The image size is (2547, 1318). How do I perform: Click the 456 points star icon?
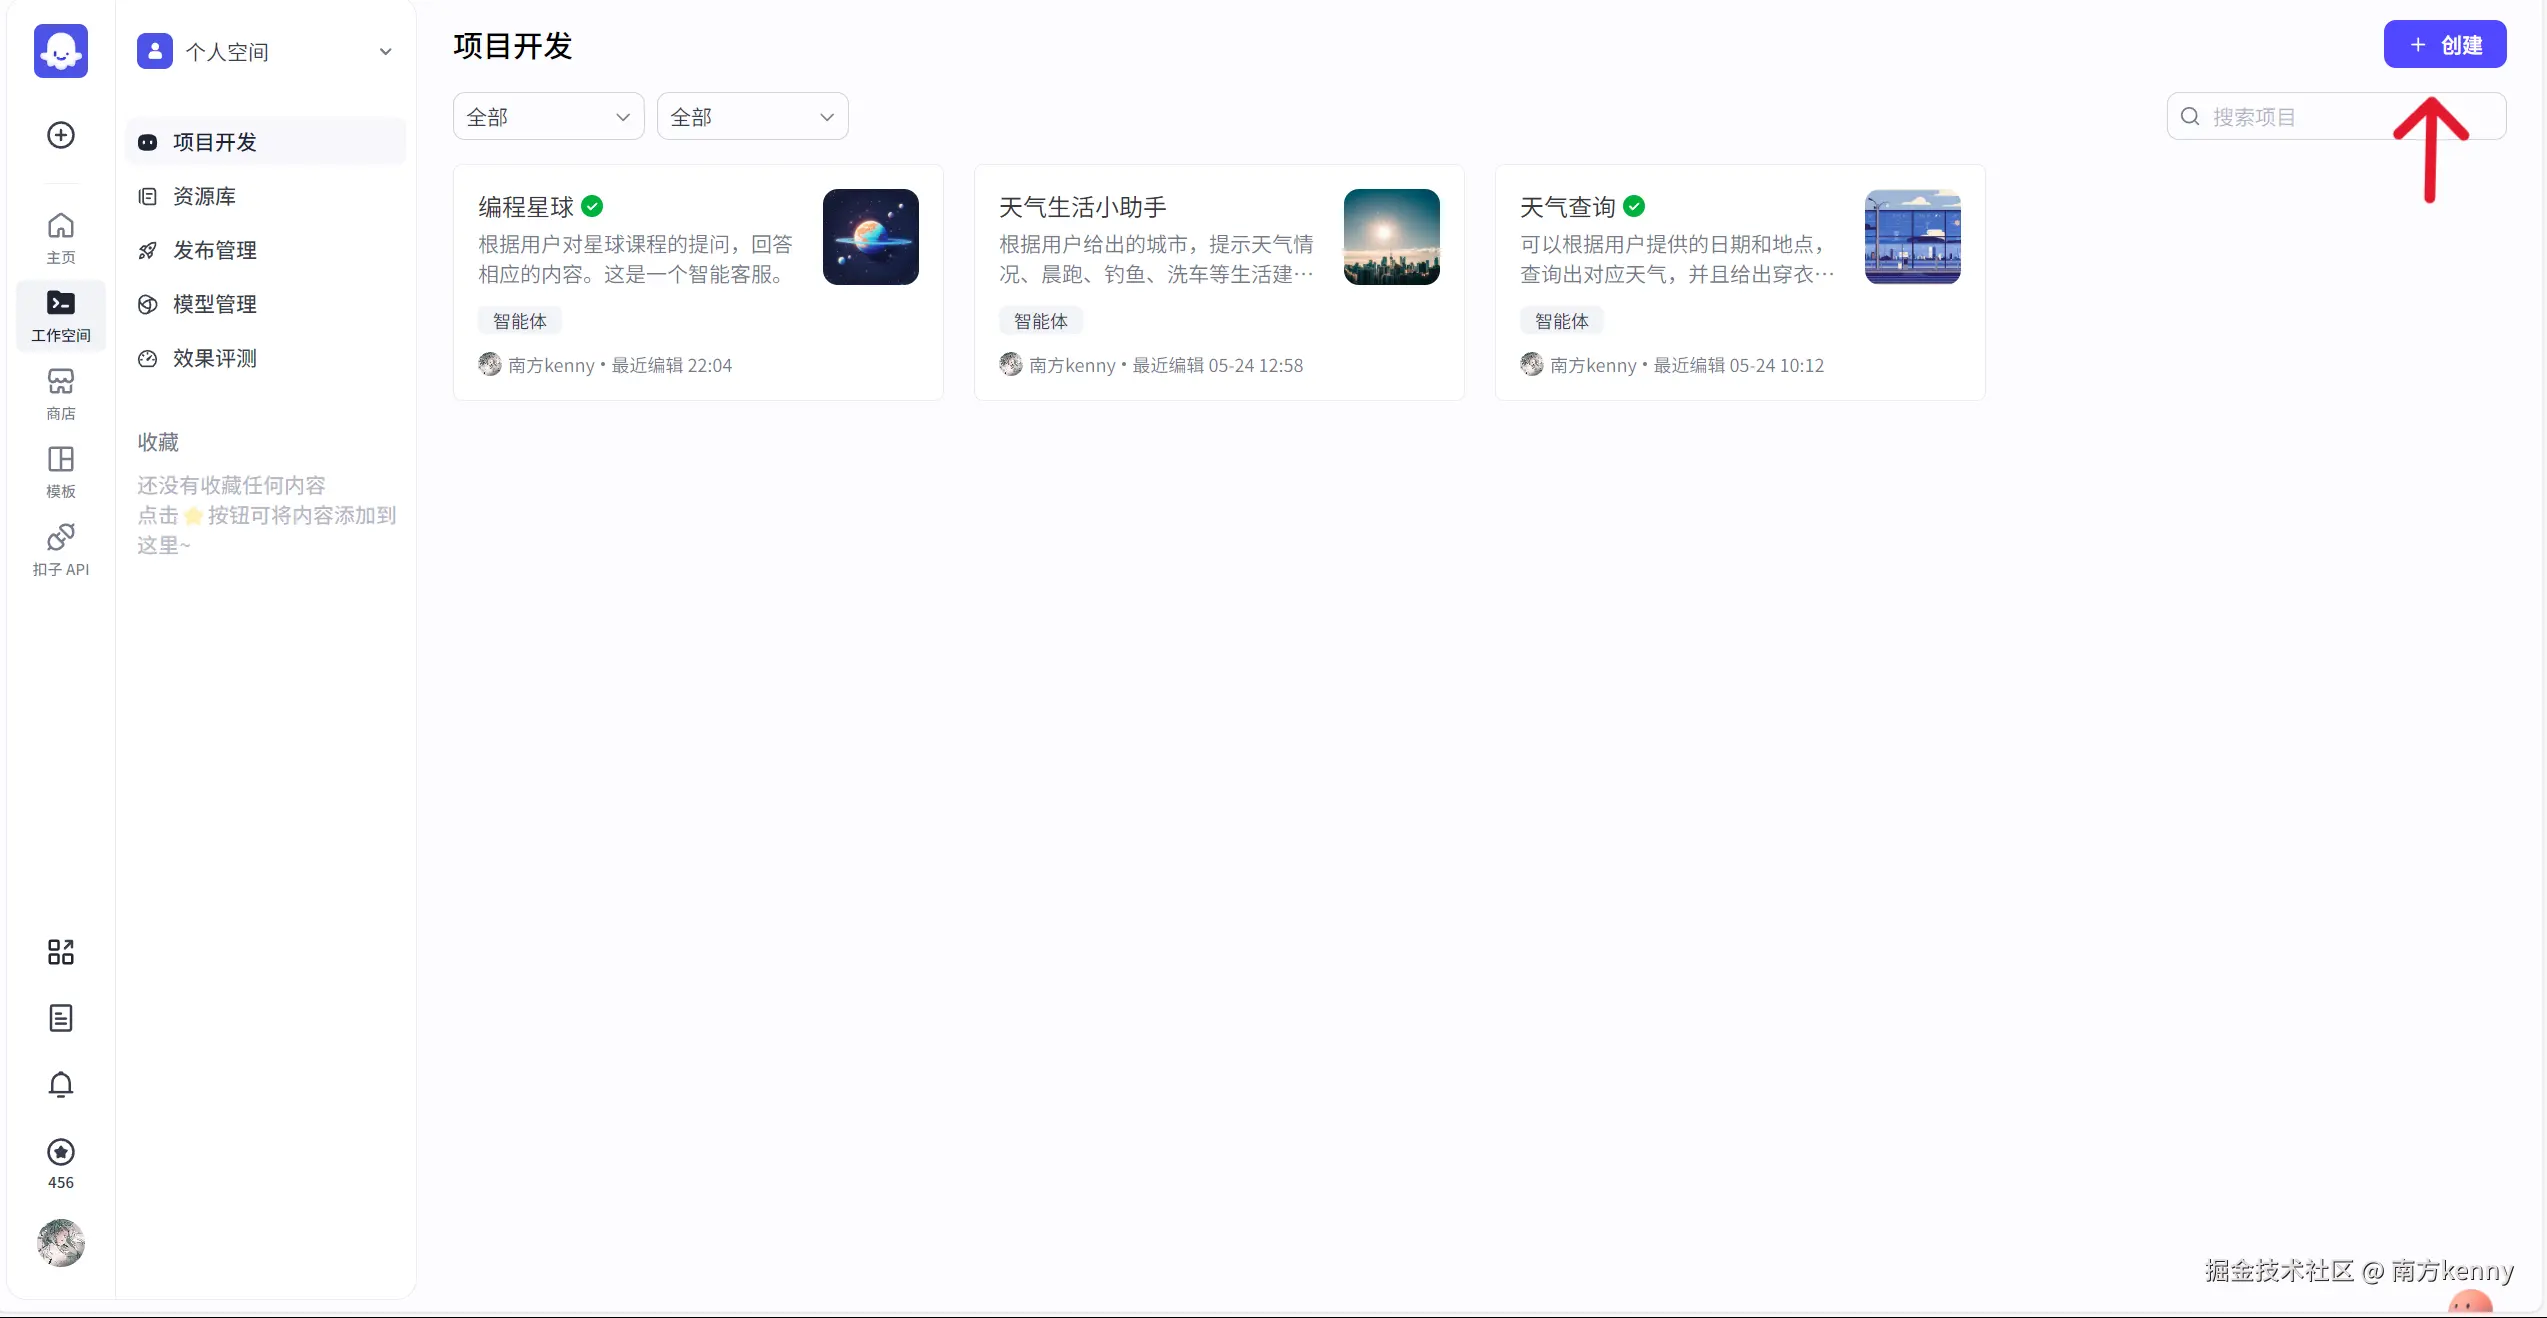(x=60, y=1153)
